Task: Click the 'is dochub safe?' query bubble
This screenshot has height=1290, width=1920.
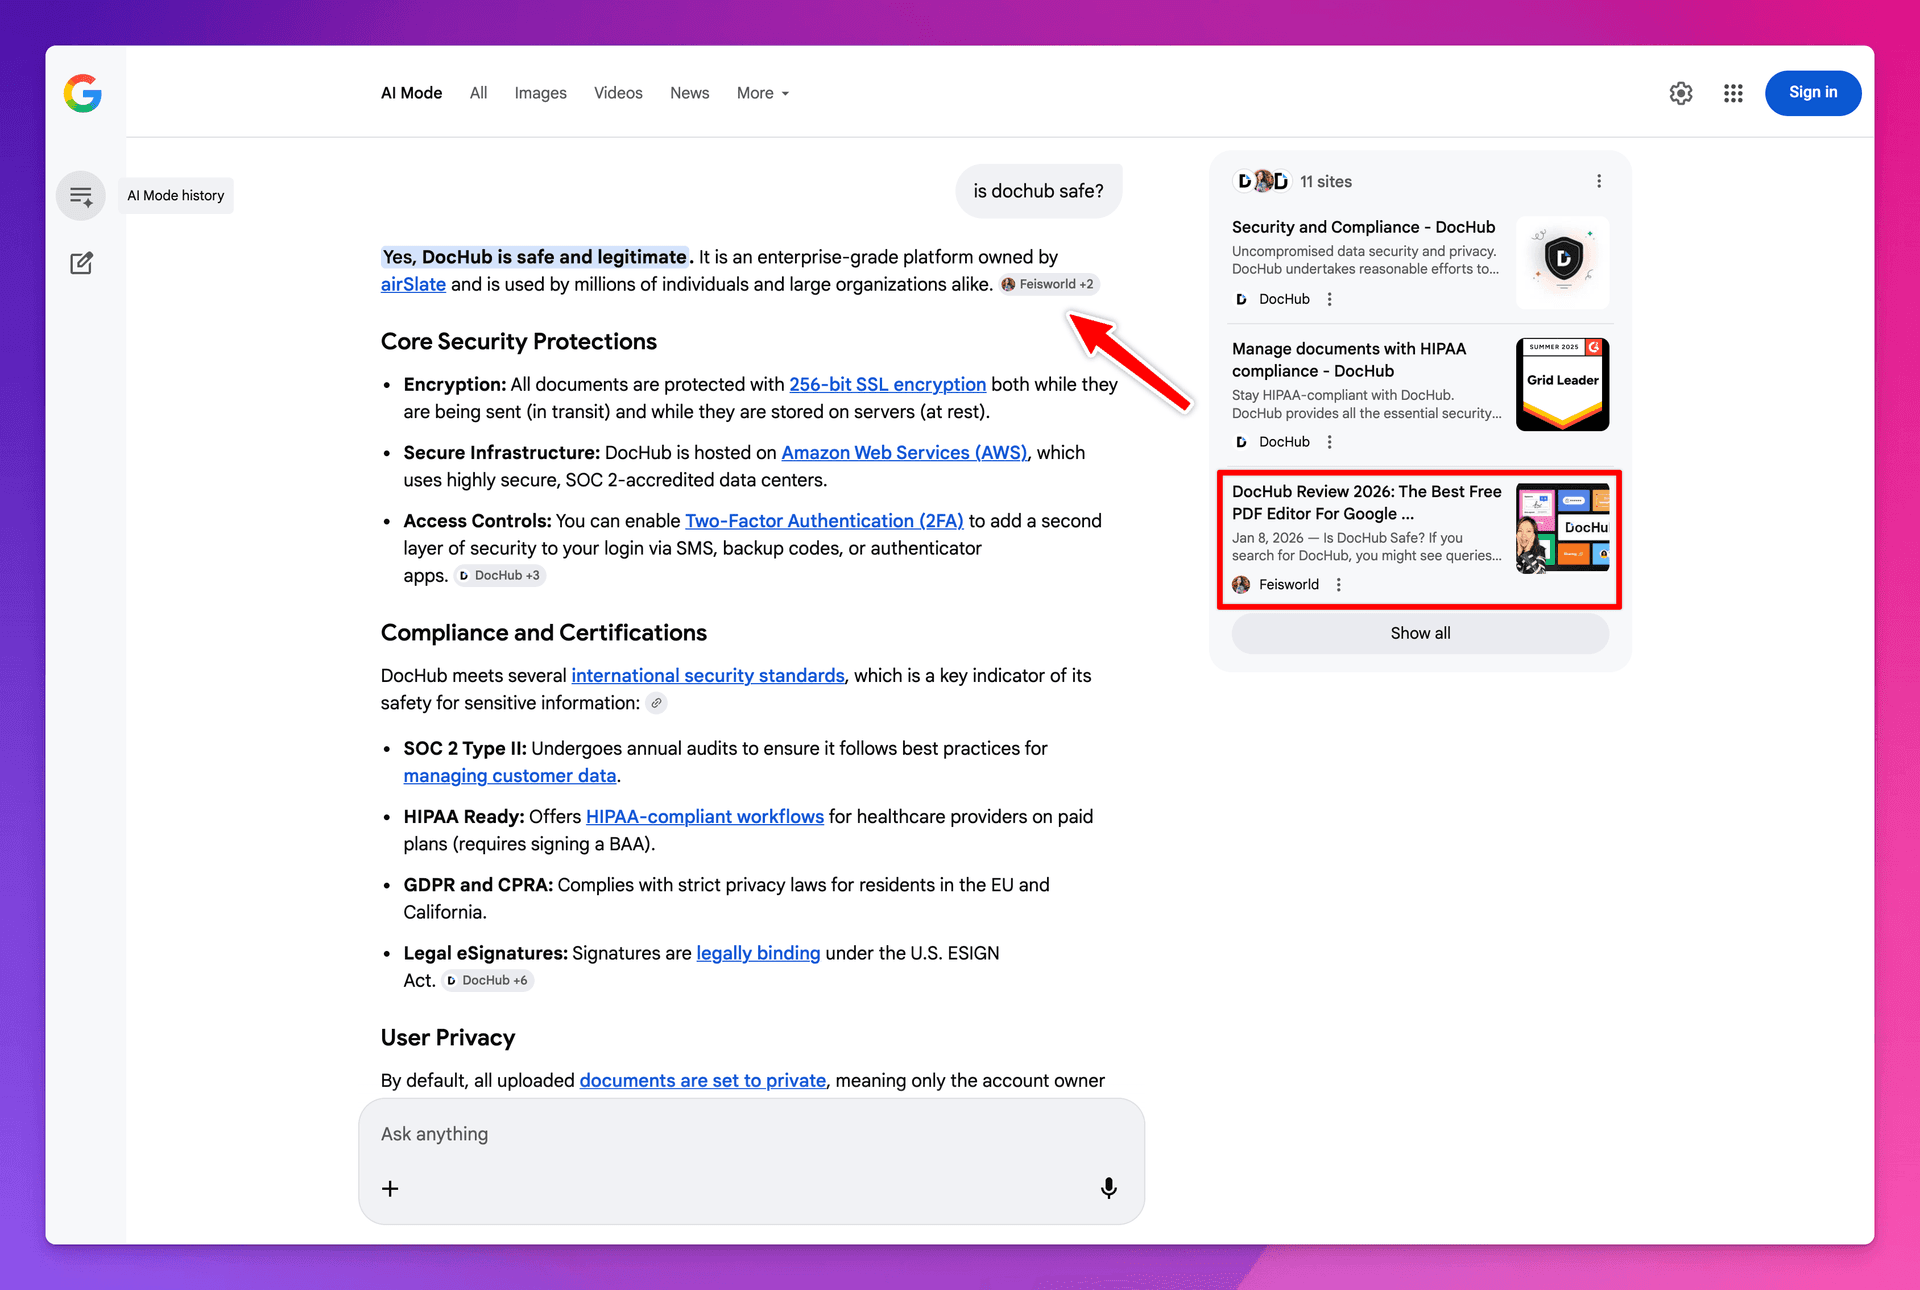Action: pyautogui.click(x=1038, y=191)
